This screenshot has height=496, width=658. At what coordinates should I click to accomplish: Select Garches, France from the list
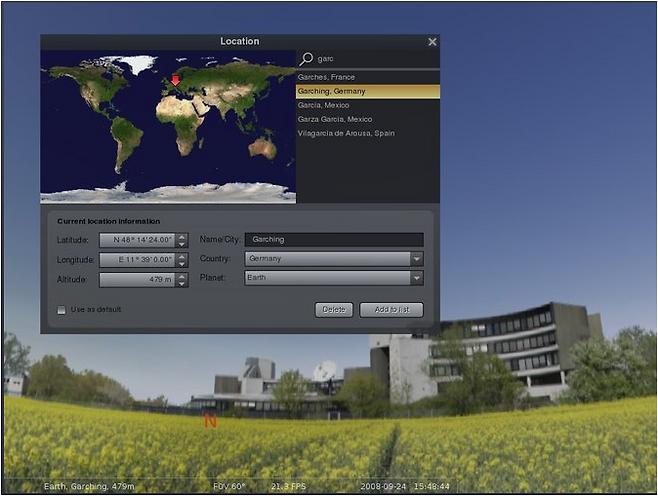click(x=326, y=77)
